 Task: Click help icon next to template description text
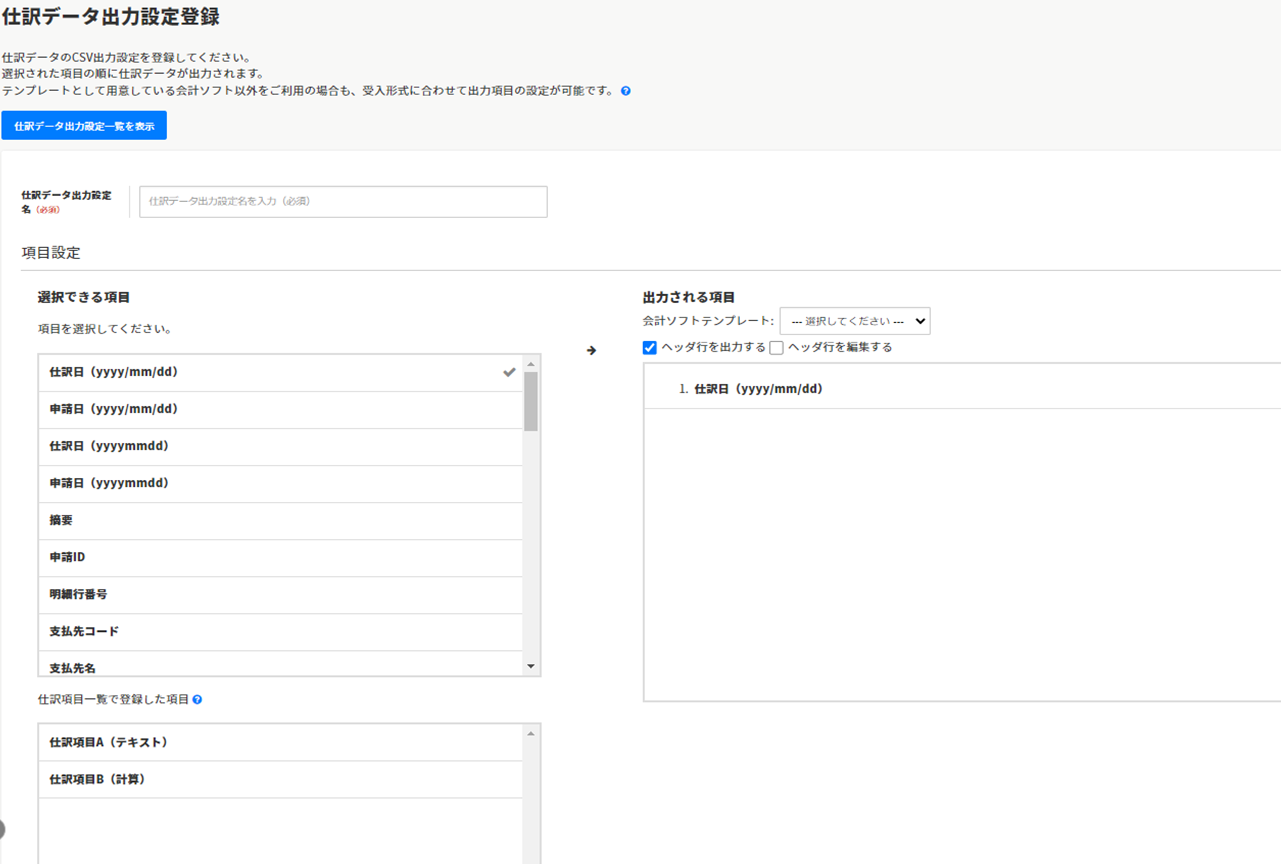coord(626,91)
